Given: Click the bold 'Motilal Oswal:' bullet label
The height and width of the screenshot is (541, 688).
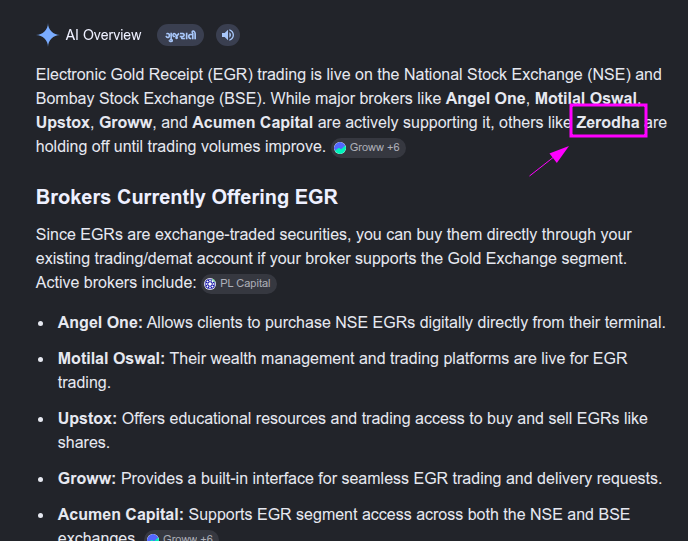Looking at the screenshot, I should (111, 358).
